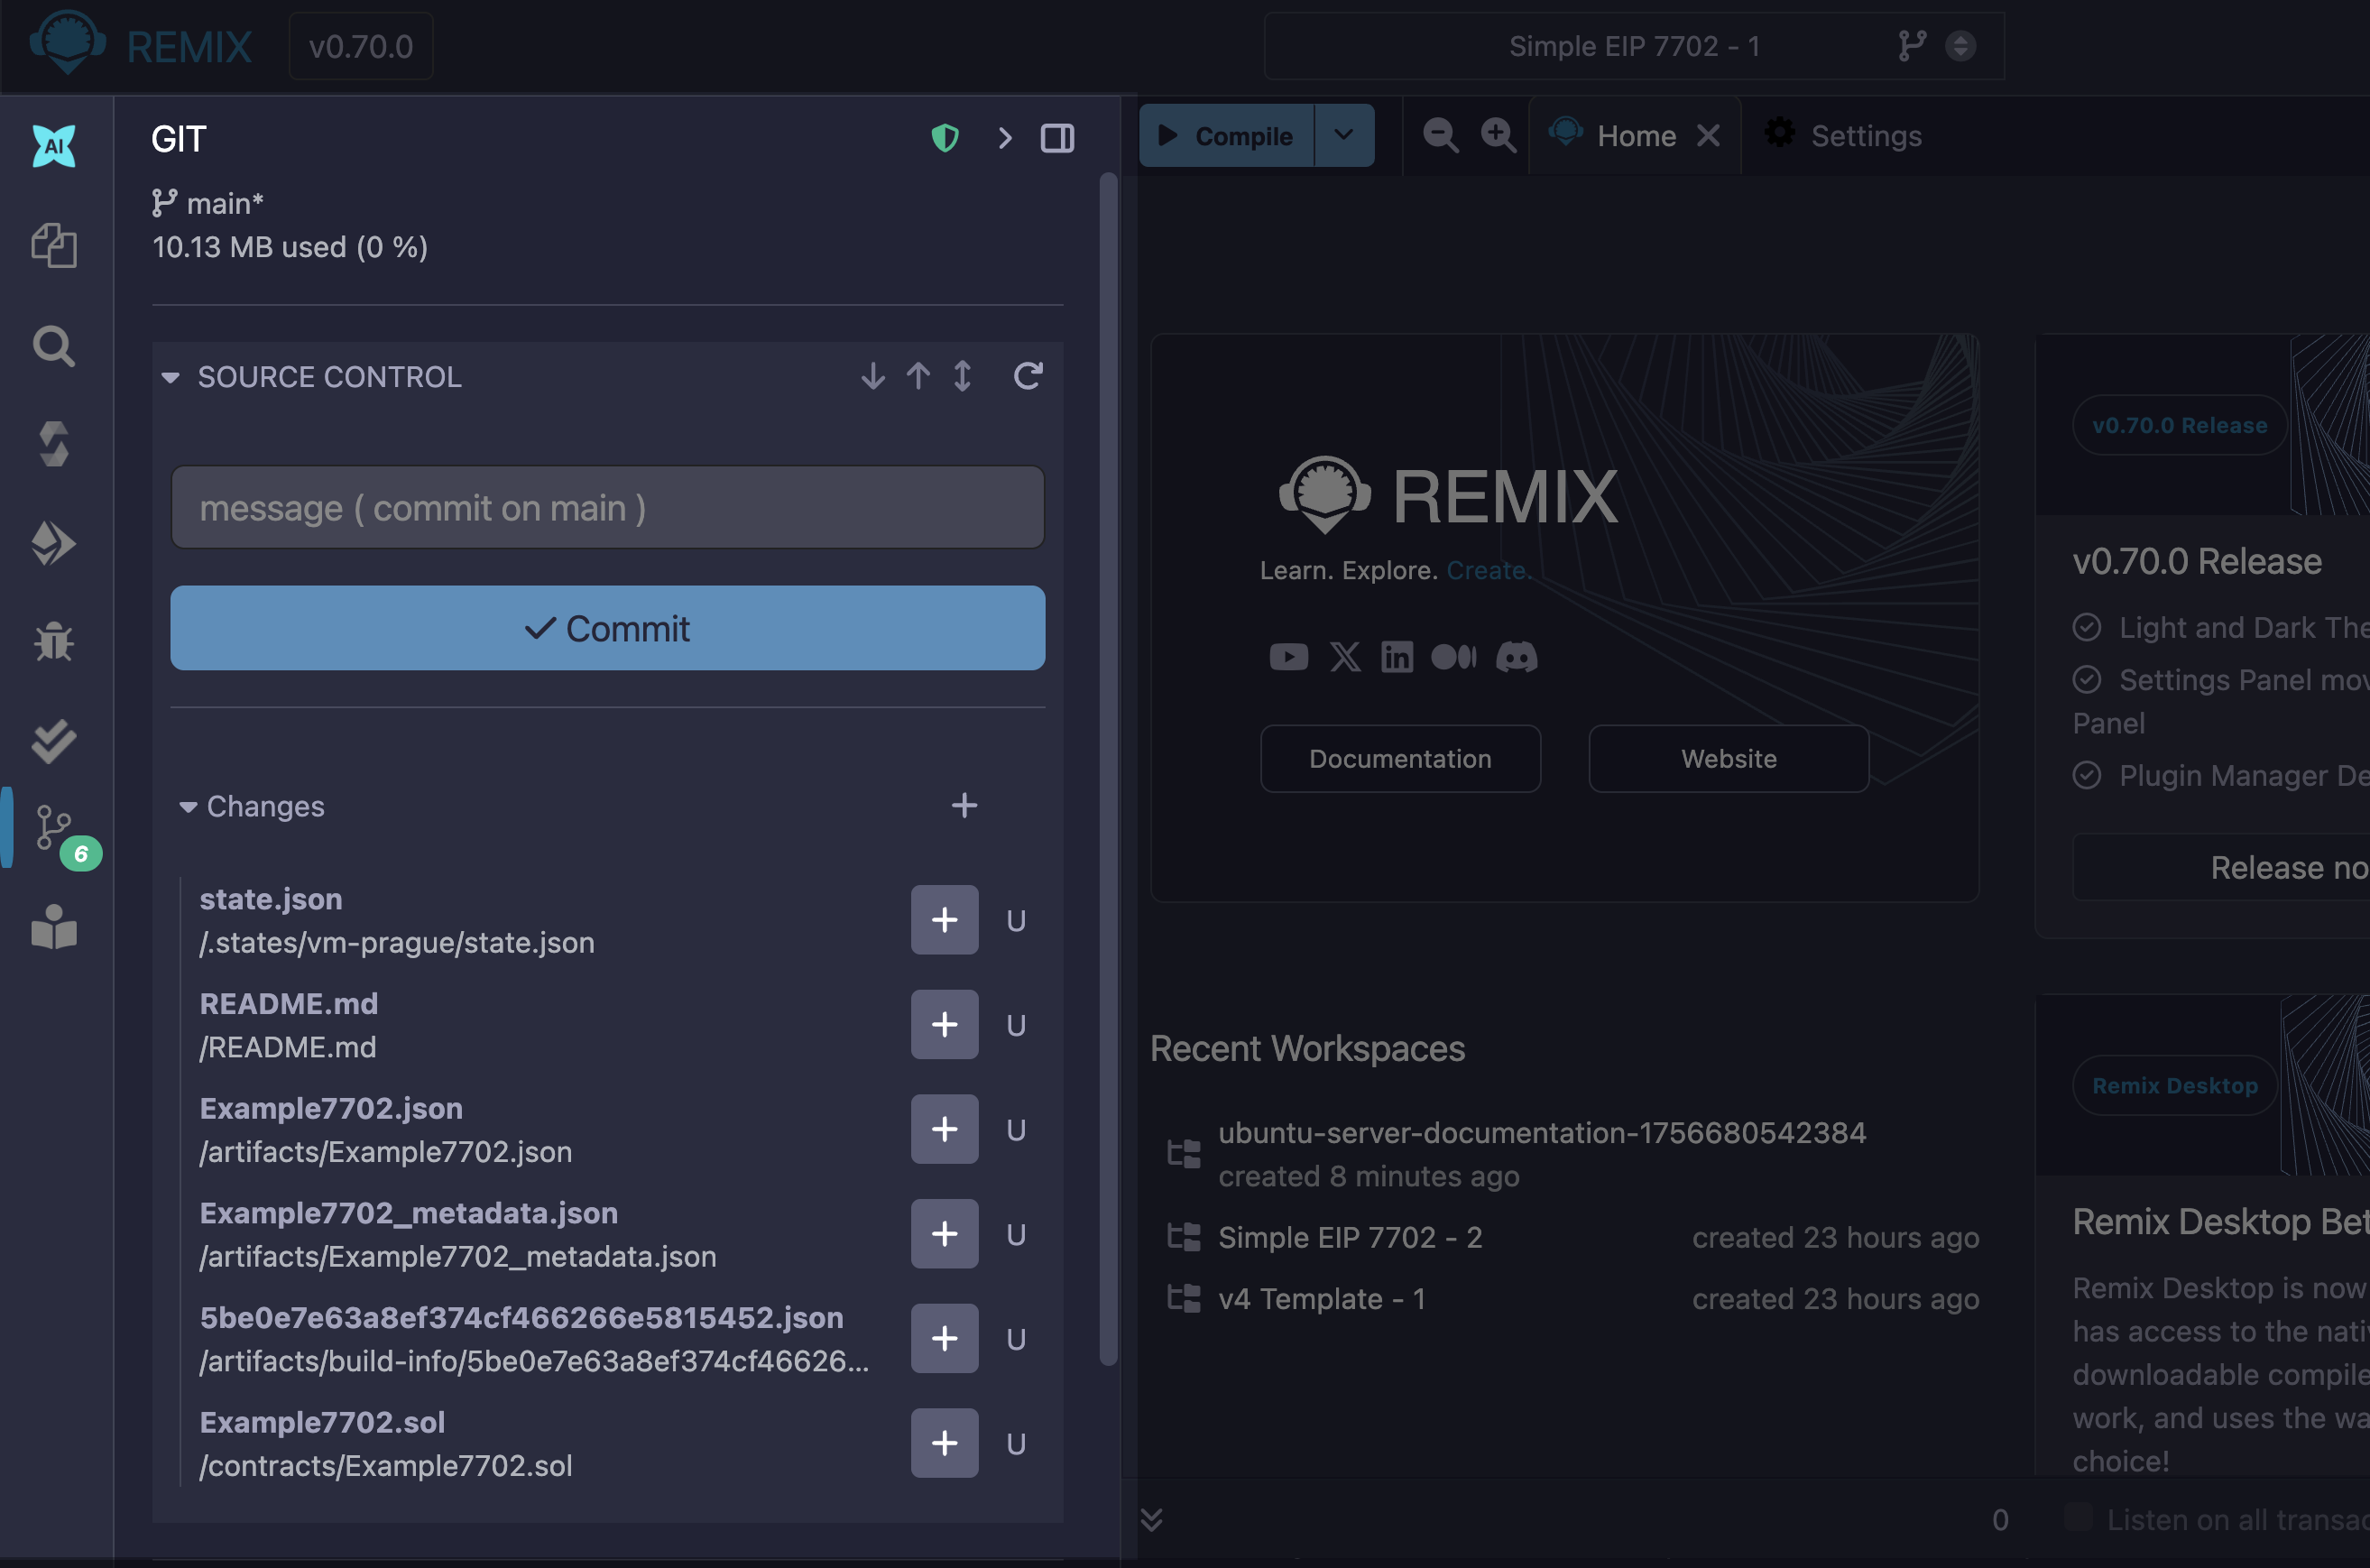The height and width of the screenshot is (1568, 2370).
Task: Click the green shield verified icon in GIT header
Action: pos(945,138)
